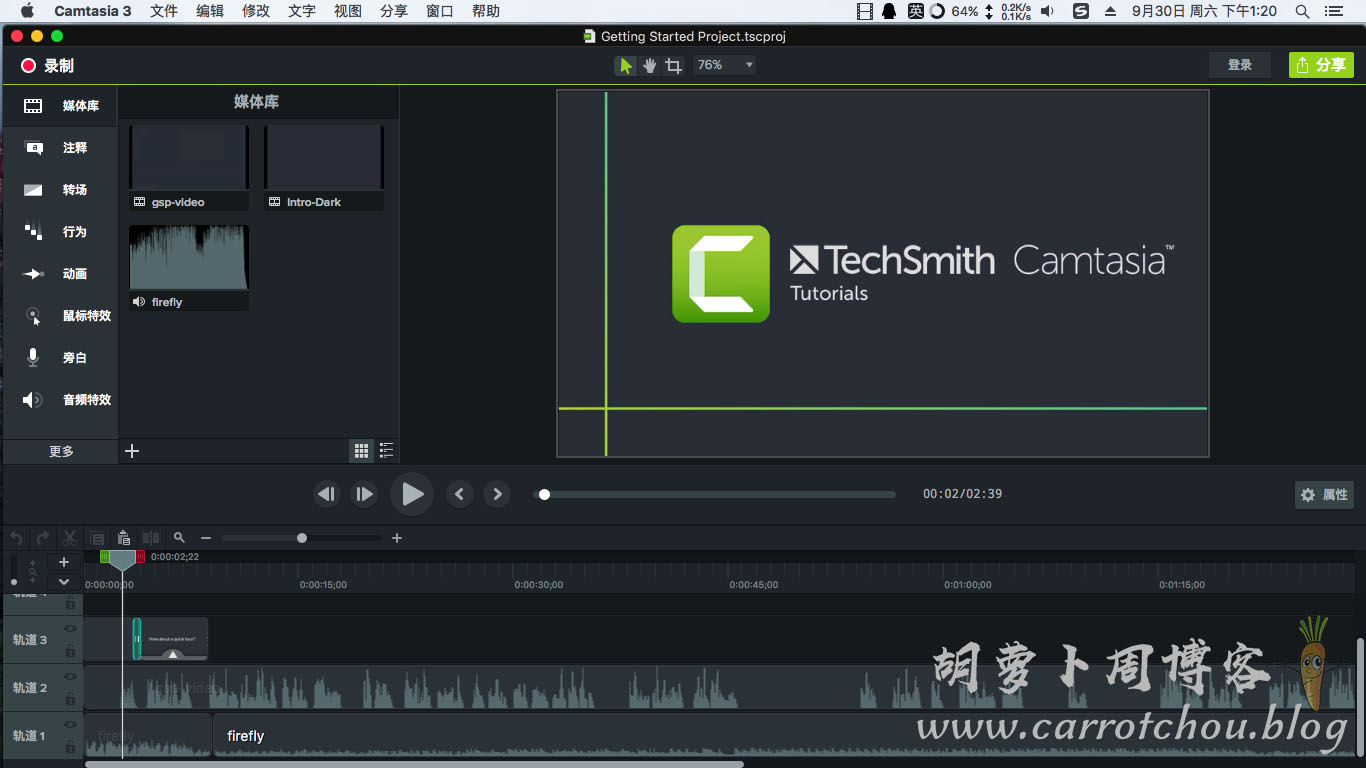Image resolution: width=1366 pixels, height=768 pixels.
Task: Expand the track options chevron below add-track
Action: (64, 582)
